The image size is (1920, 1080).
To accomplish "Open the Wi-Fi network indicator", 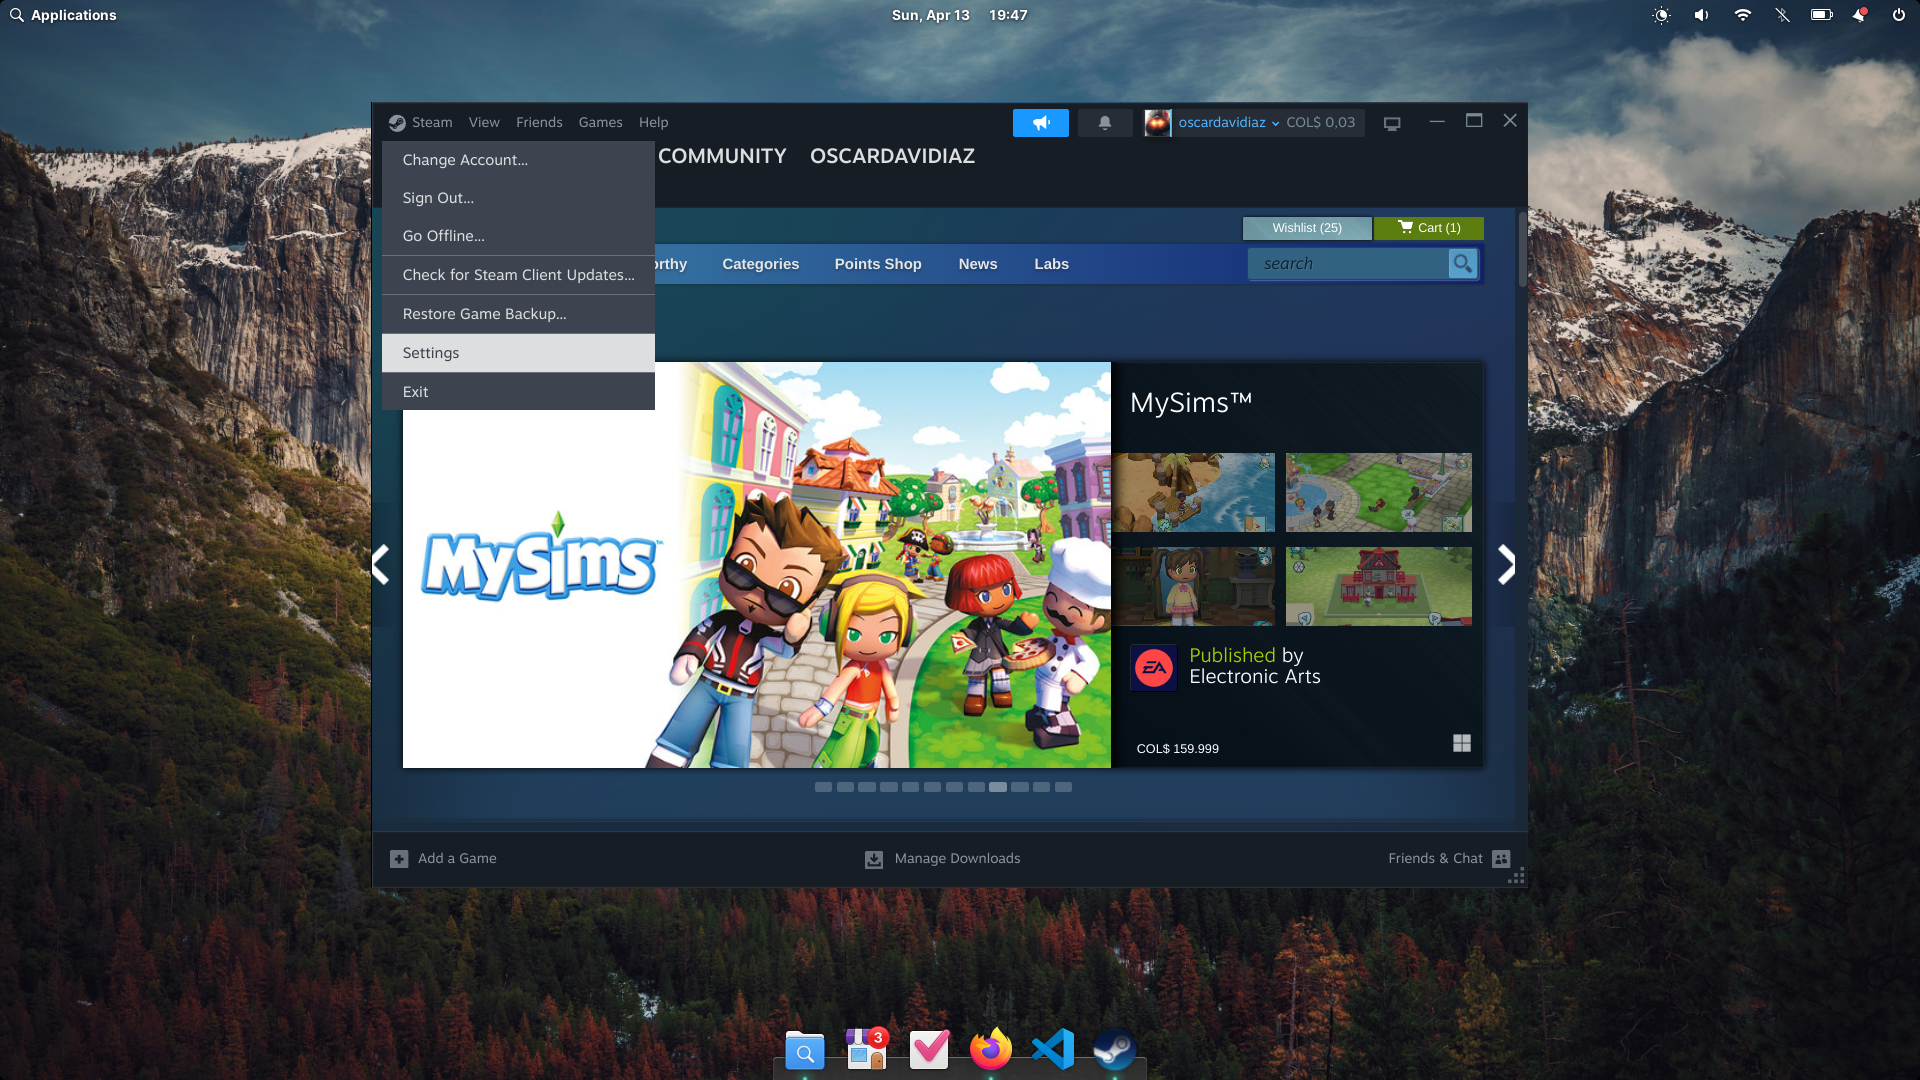I will 1742,15.
